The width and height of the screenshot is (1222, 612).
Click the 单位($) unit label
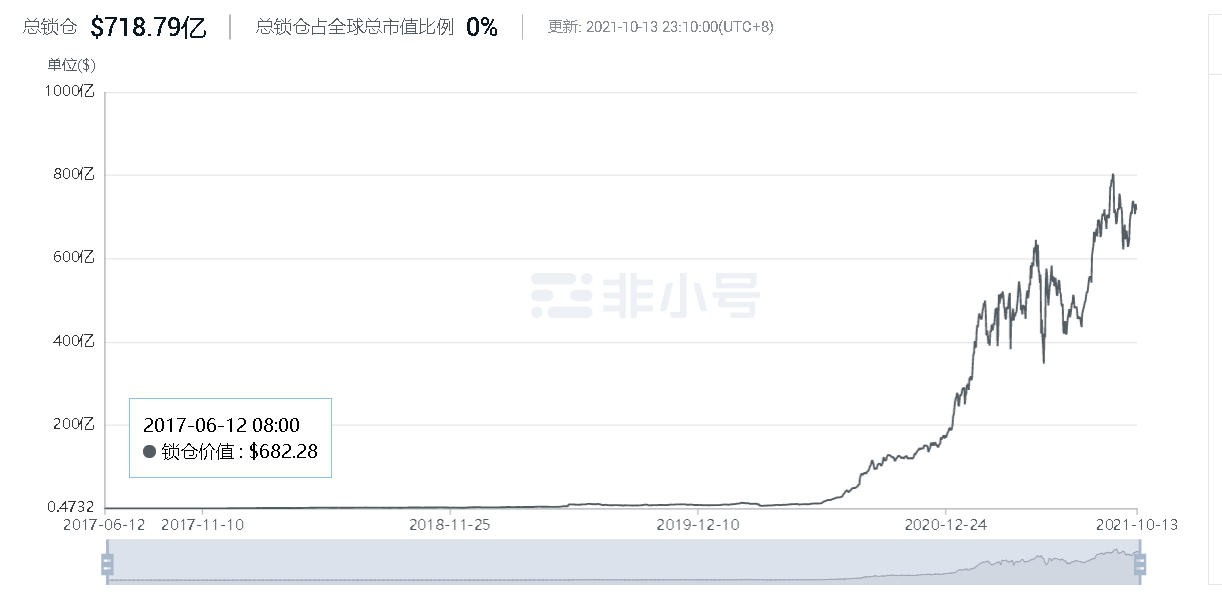pos(72,66)
